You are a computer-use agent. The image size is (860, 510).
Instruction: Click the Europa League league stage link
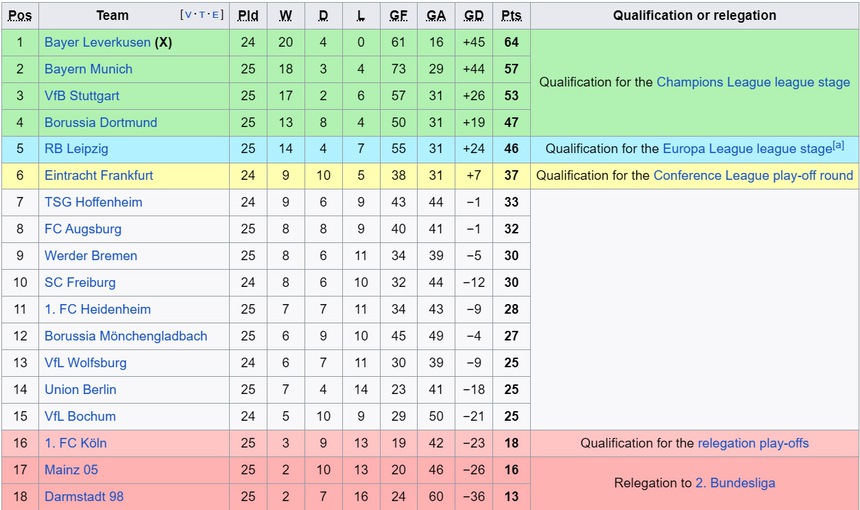(746, 149)
